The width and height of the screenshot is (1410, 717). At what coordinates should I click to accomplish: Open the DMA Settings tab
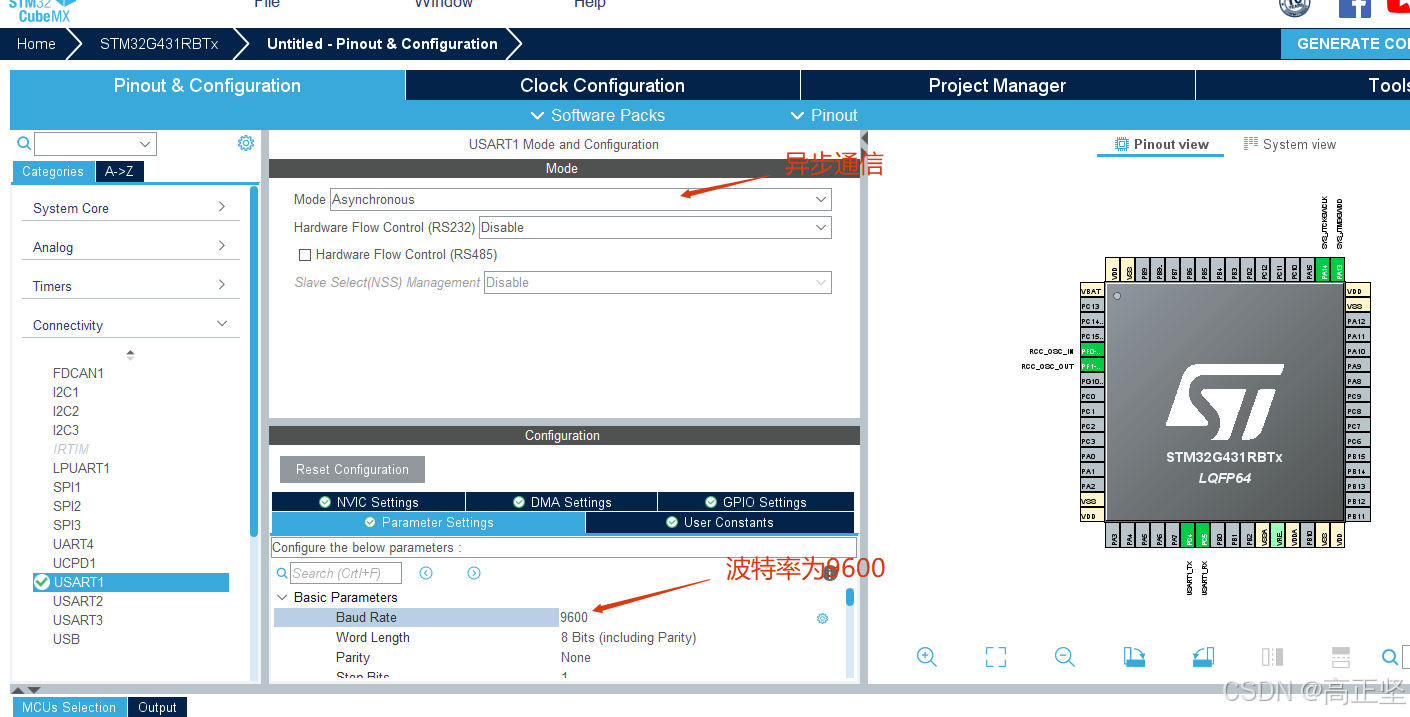click(562, 502)
